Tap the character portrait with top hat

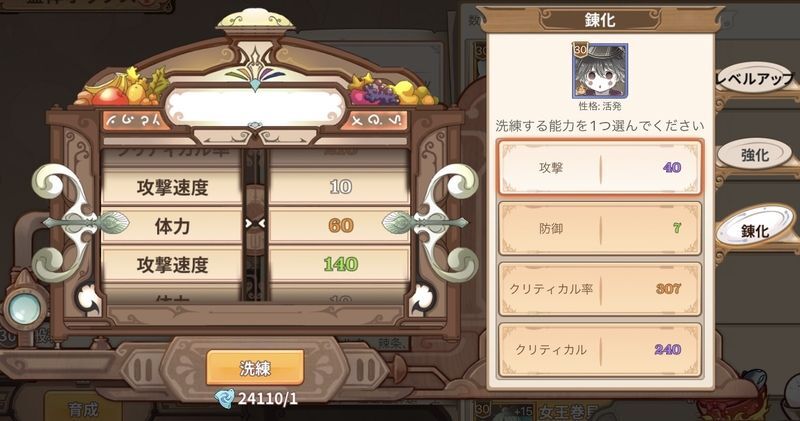click(x=600, y=70)
